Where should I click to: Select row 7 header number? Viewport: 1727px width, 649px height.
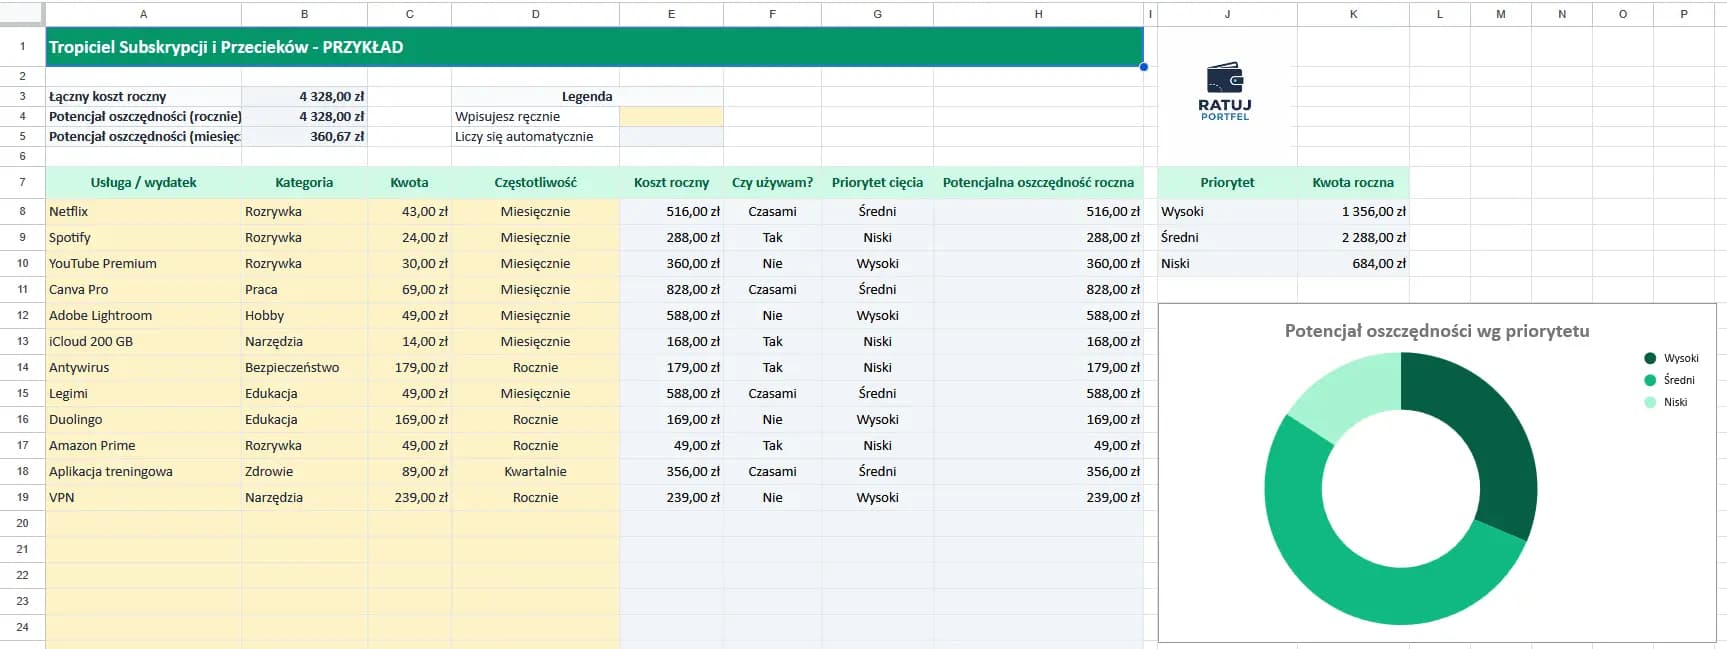coord(22,182)
